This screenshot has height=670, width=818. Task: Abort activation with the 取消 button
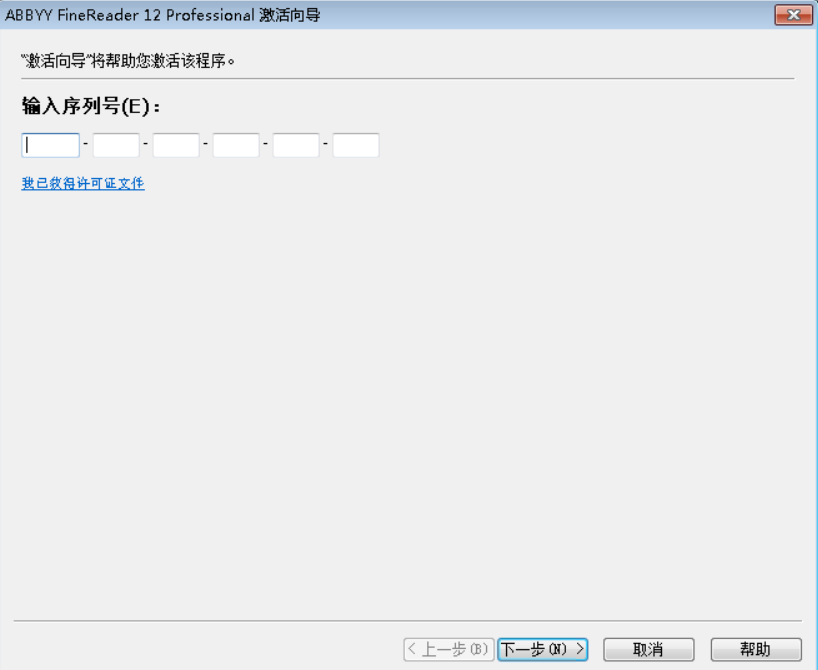pos(648,649)
